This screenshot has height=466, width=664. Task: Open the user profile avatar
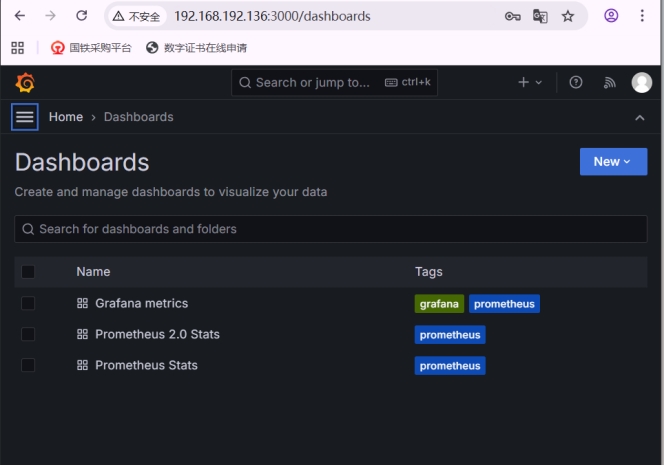pyautogui.click(x=642, y=83)
